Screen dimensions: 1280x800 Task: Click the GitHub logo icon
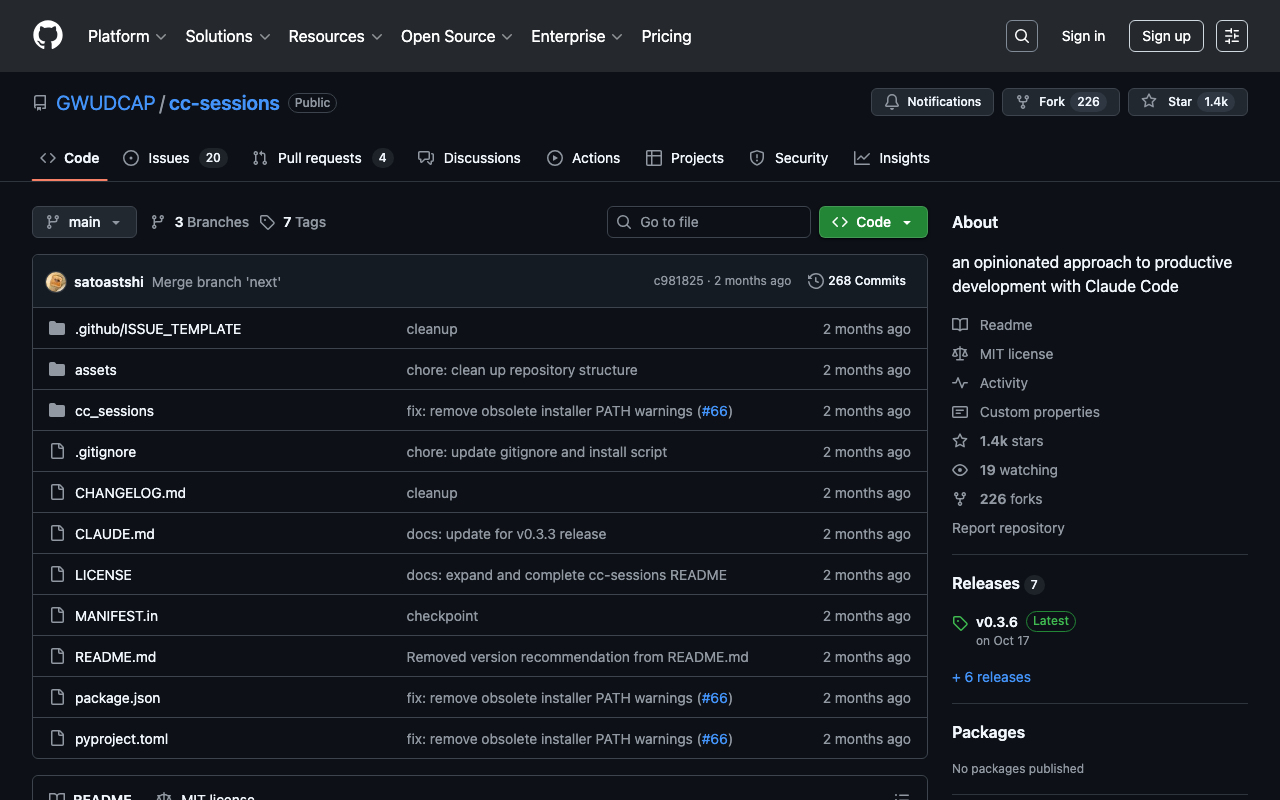point(48,36)
